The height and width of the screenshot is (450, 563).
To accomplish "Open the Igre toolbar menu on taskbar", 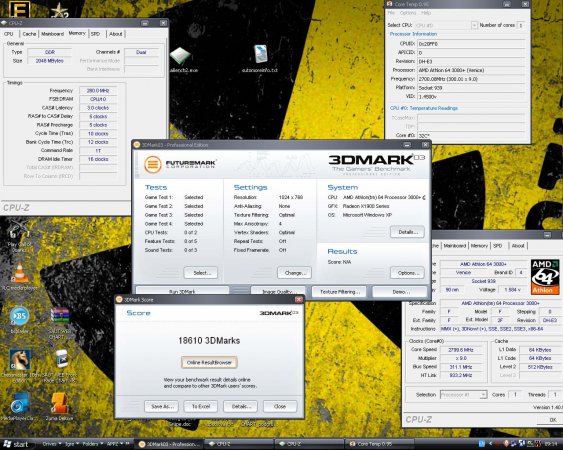I will 71,444.
